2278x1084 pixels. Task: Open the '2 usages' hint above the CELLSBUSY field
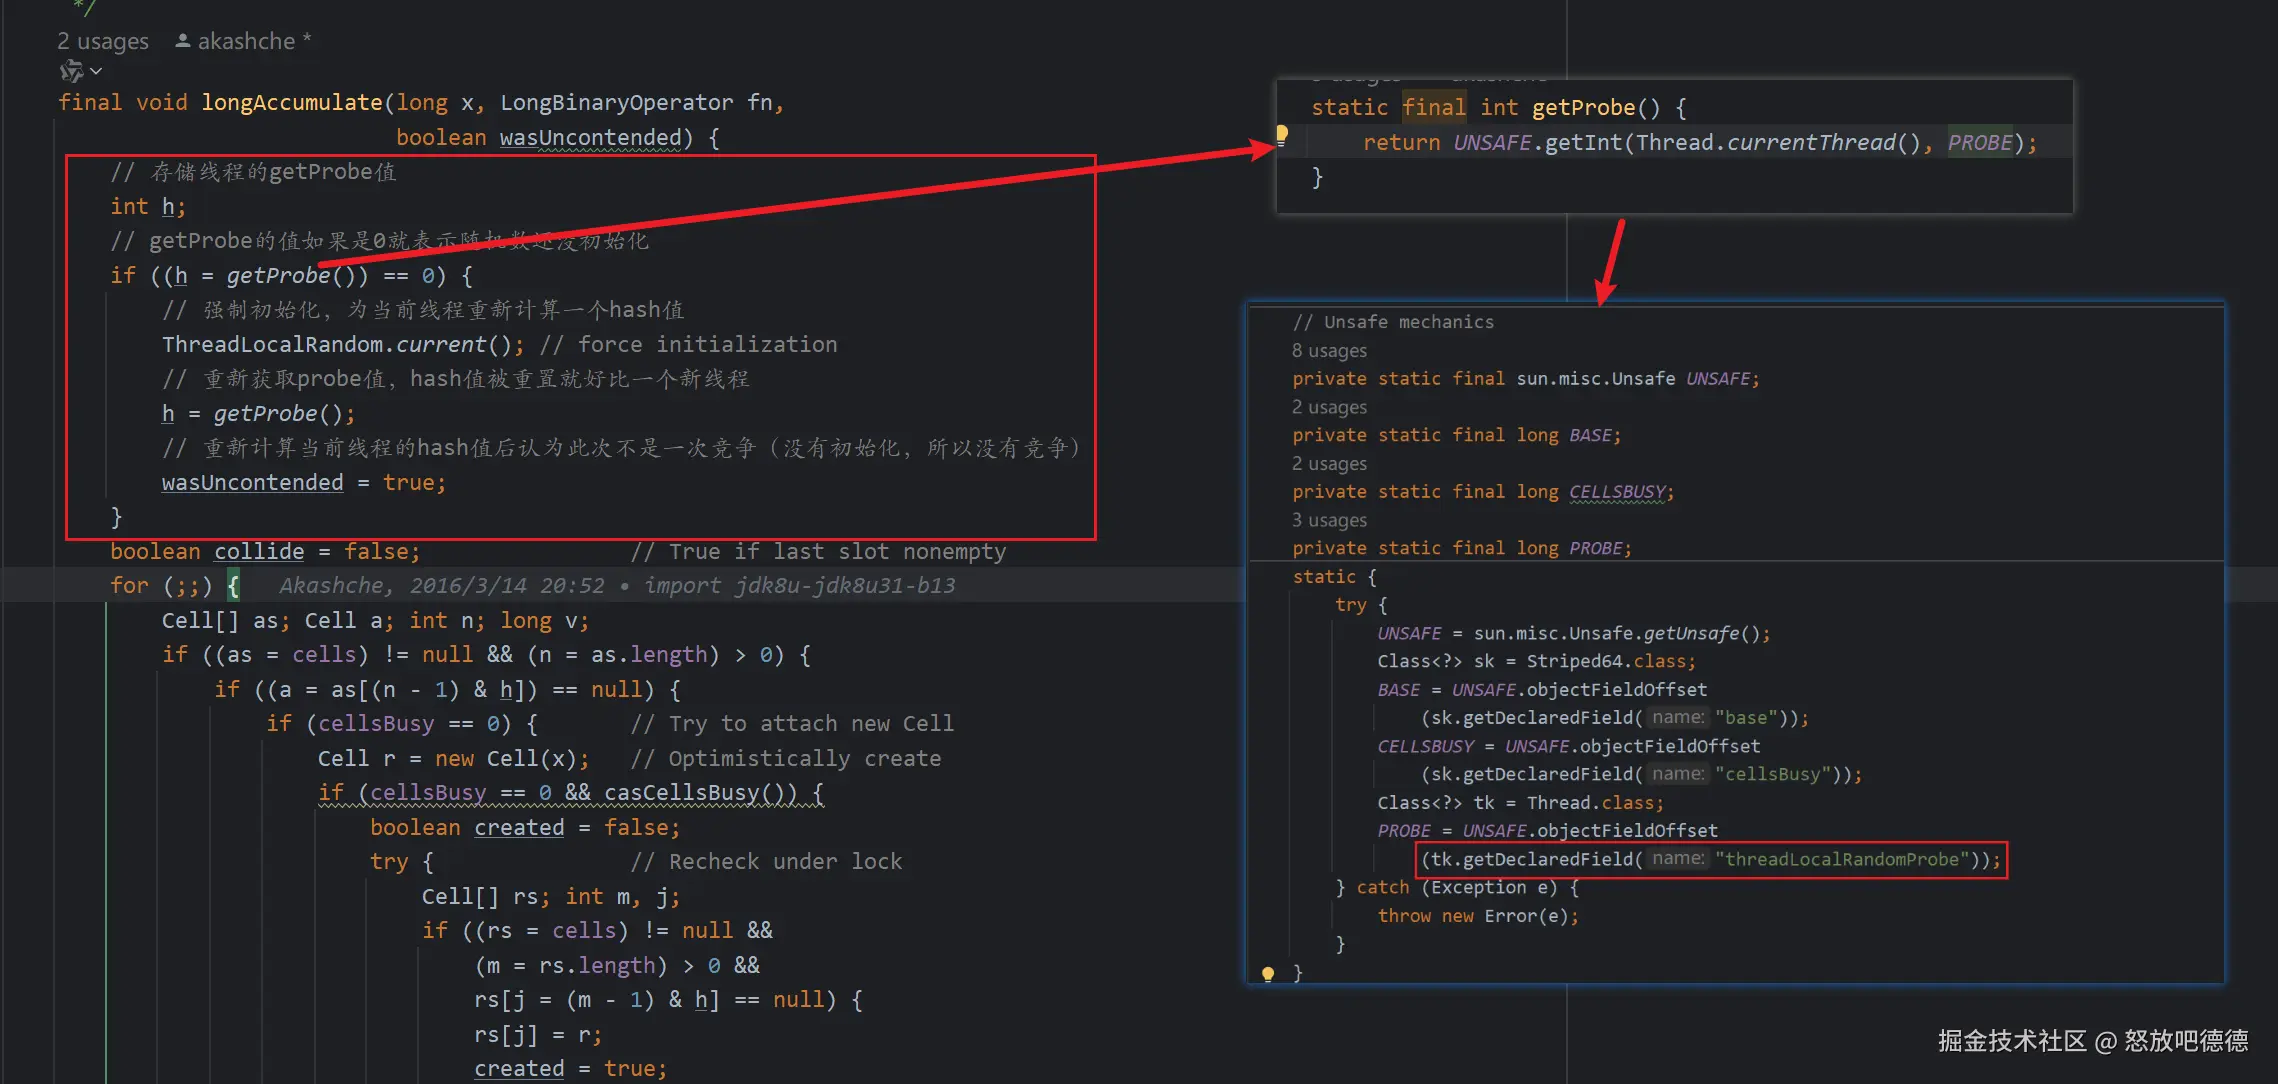(1328, 464)
